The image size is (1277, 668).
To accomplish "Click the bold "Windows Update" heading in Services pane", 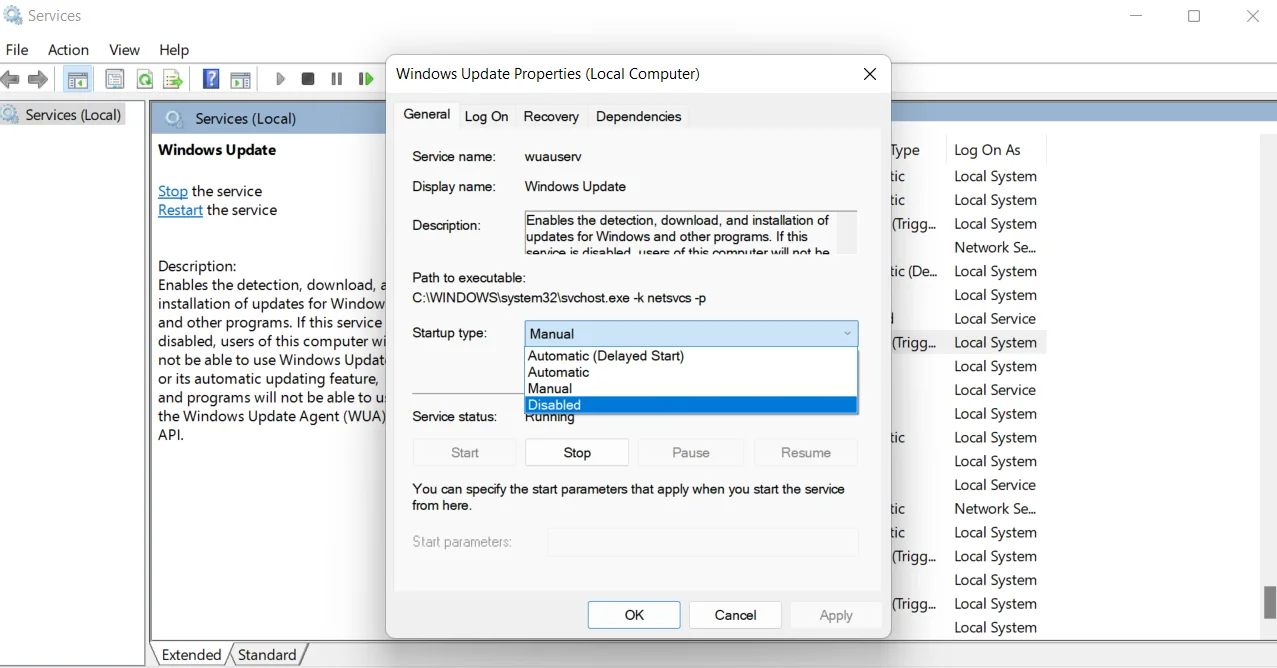I will pos(217,150).
